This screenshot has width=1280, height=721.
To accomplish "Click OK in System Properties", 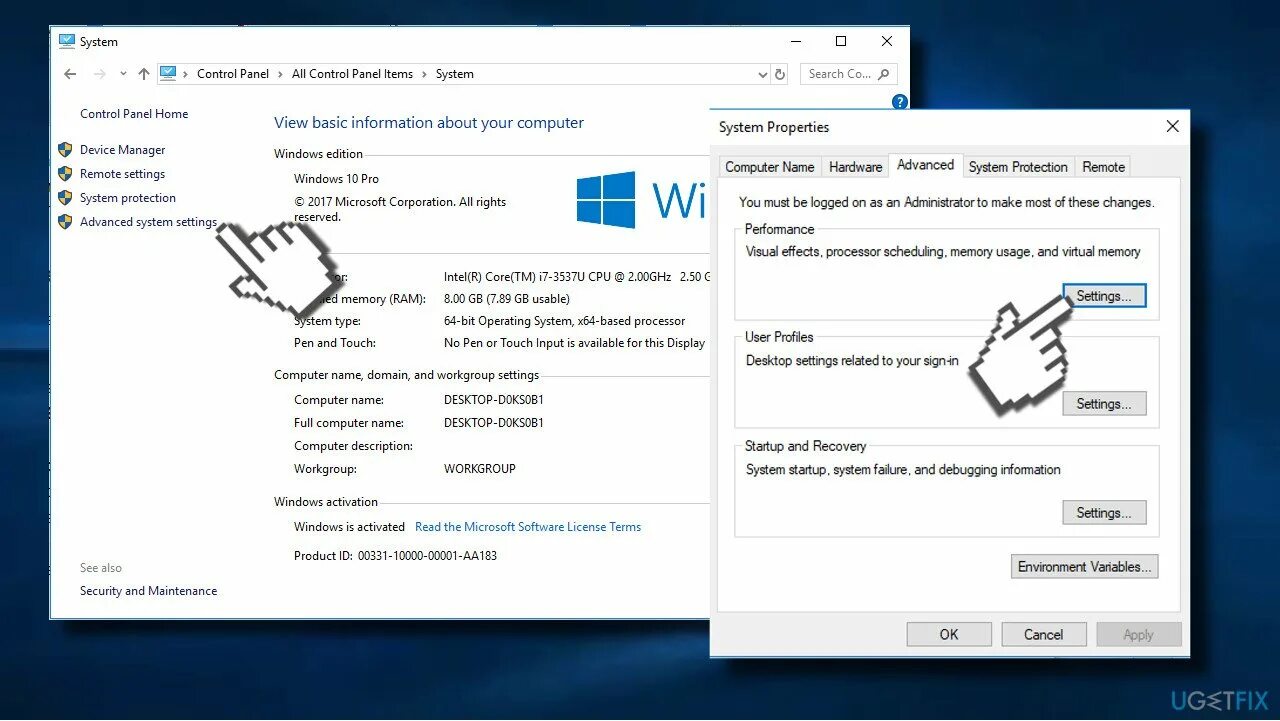I will point(949,634).
